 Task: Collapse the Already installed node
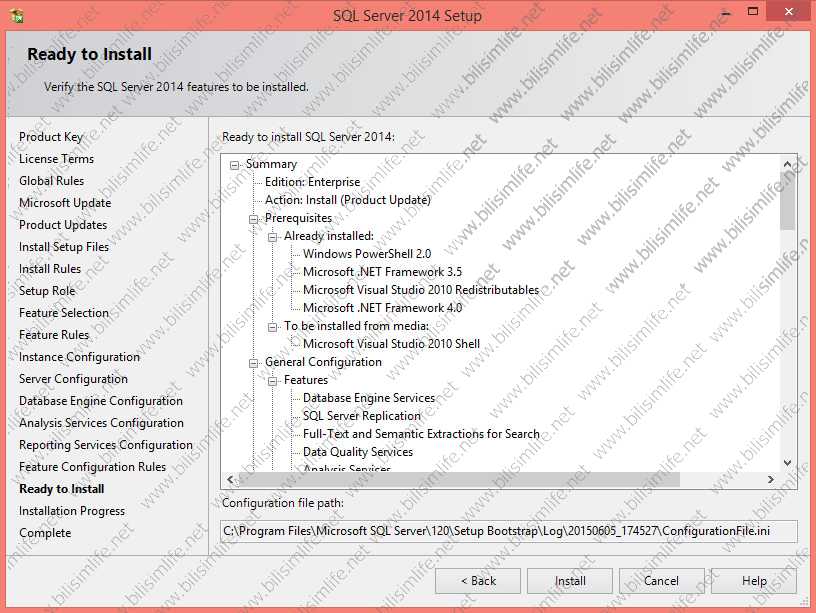(273, 237)
